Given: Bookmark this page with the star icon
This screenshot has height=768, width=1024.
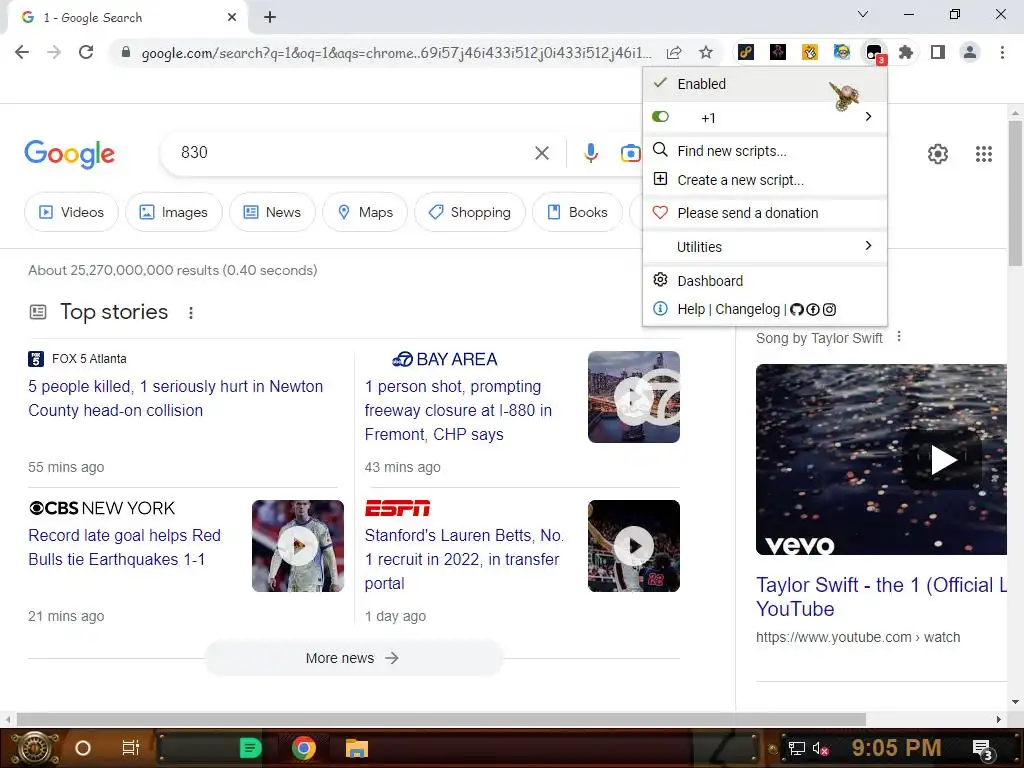Looking at the screenshot, I should click(706, 52).
